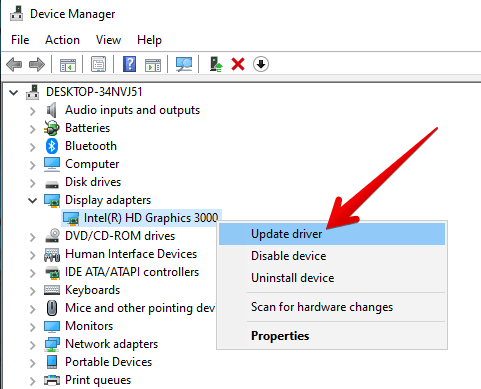The width and height of the screenshot is (481, 389).
Task: Click the Computer monitor icon
Action: click(x=52, y=164)
